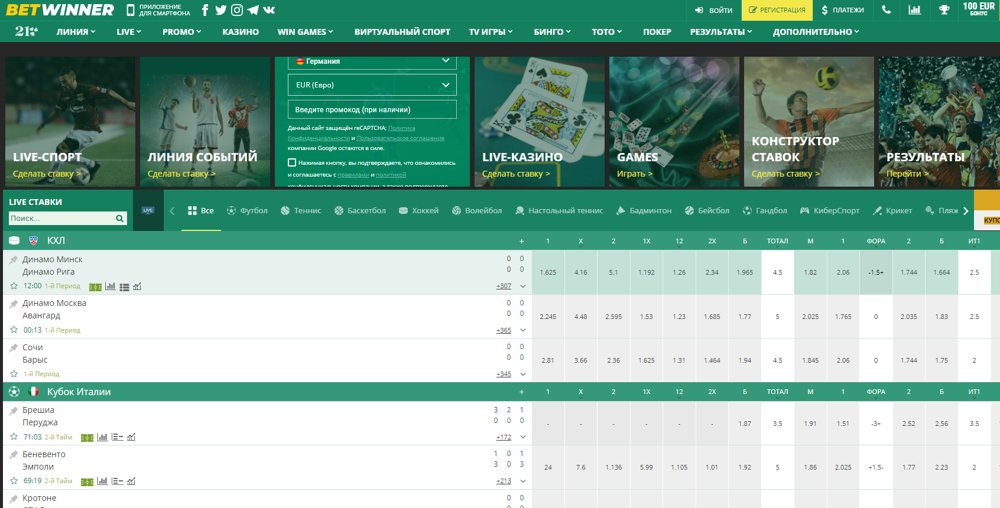Open the Twitter social icon
This screenshot has height=508, width=1000.
pyautogui.click(x=221, y=10)
